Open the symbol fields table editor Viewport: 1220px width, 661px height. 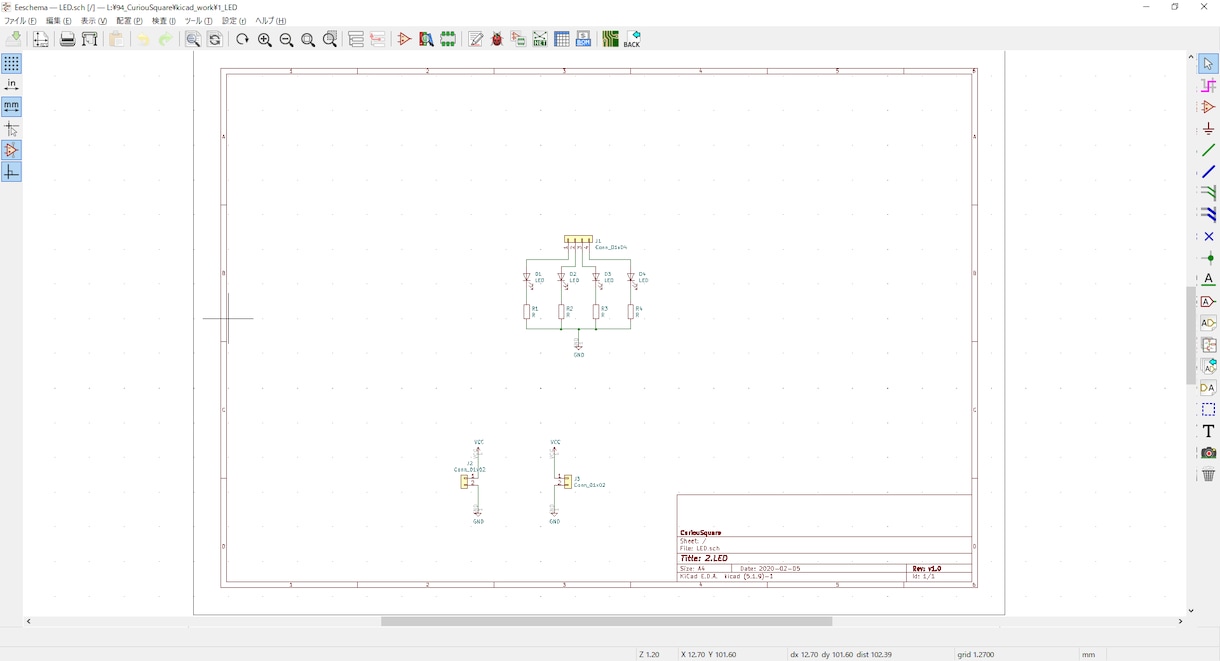(x=562, y=39)
